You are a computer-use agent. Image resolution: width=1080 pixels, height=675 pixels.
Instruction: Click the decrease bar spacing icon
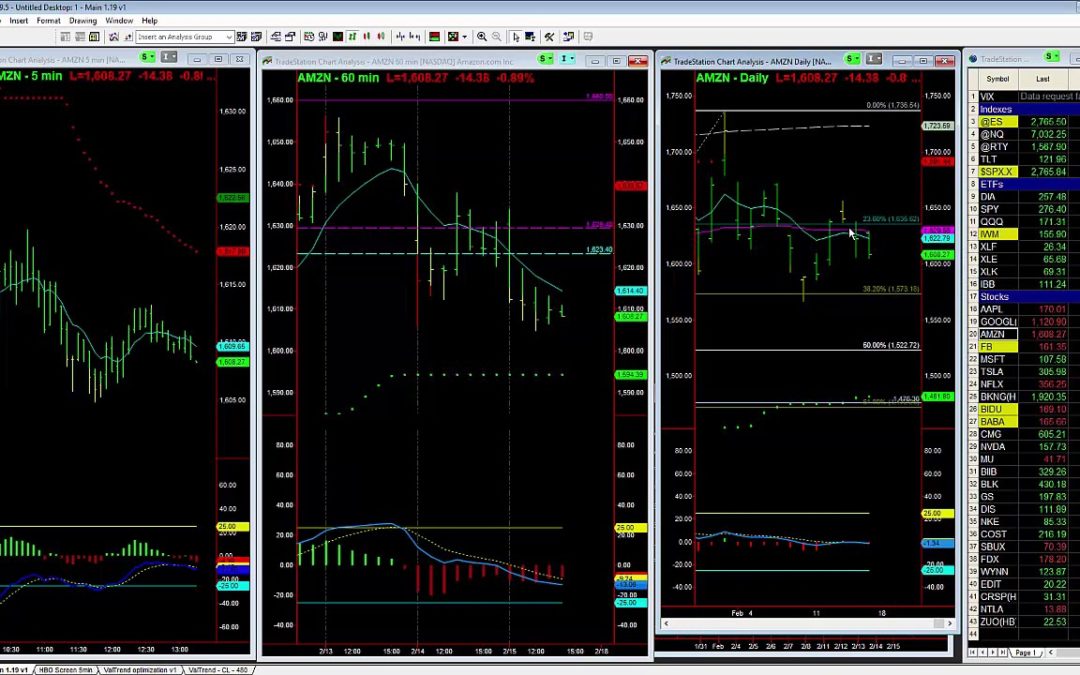(400, 37)
